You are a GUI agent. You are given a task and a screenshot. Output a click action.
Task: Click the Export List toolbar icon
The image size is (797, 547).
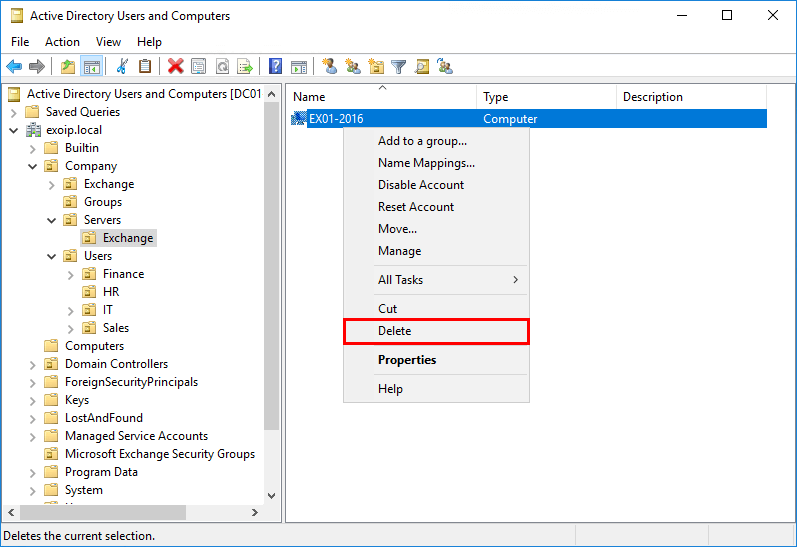245,66
